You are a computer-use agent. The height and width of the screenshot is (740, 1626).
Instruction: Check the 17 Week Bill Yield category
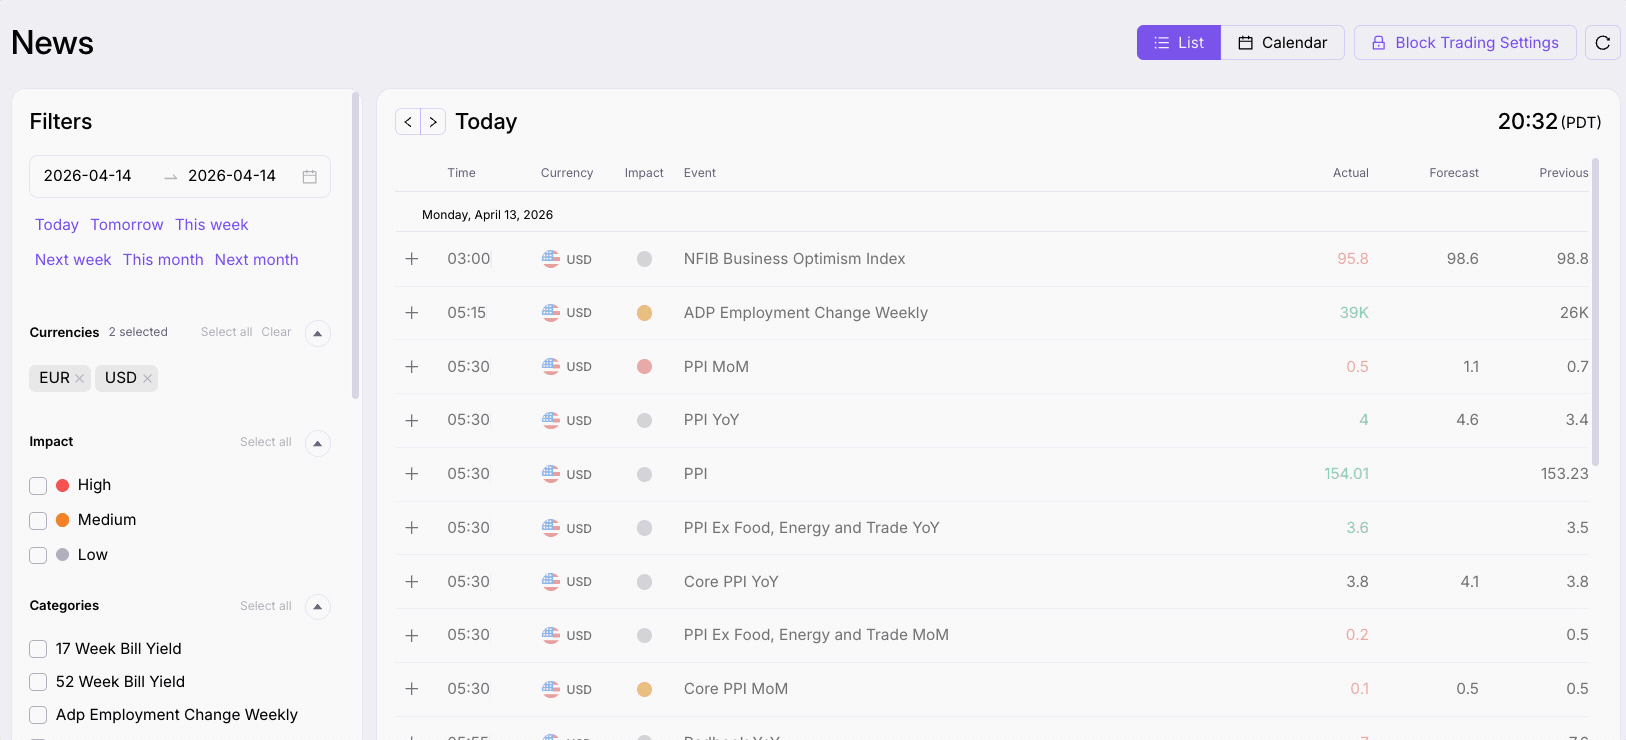38,649
